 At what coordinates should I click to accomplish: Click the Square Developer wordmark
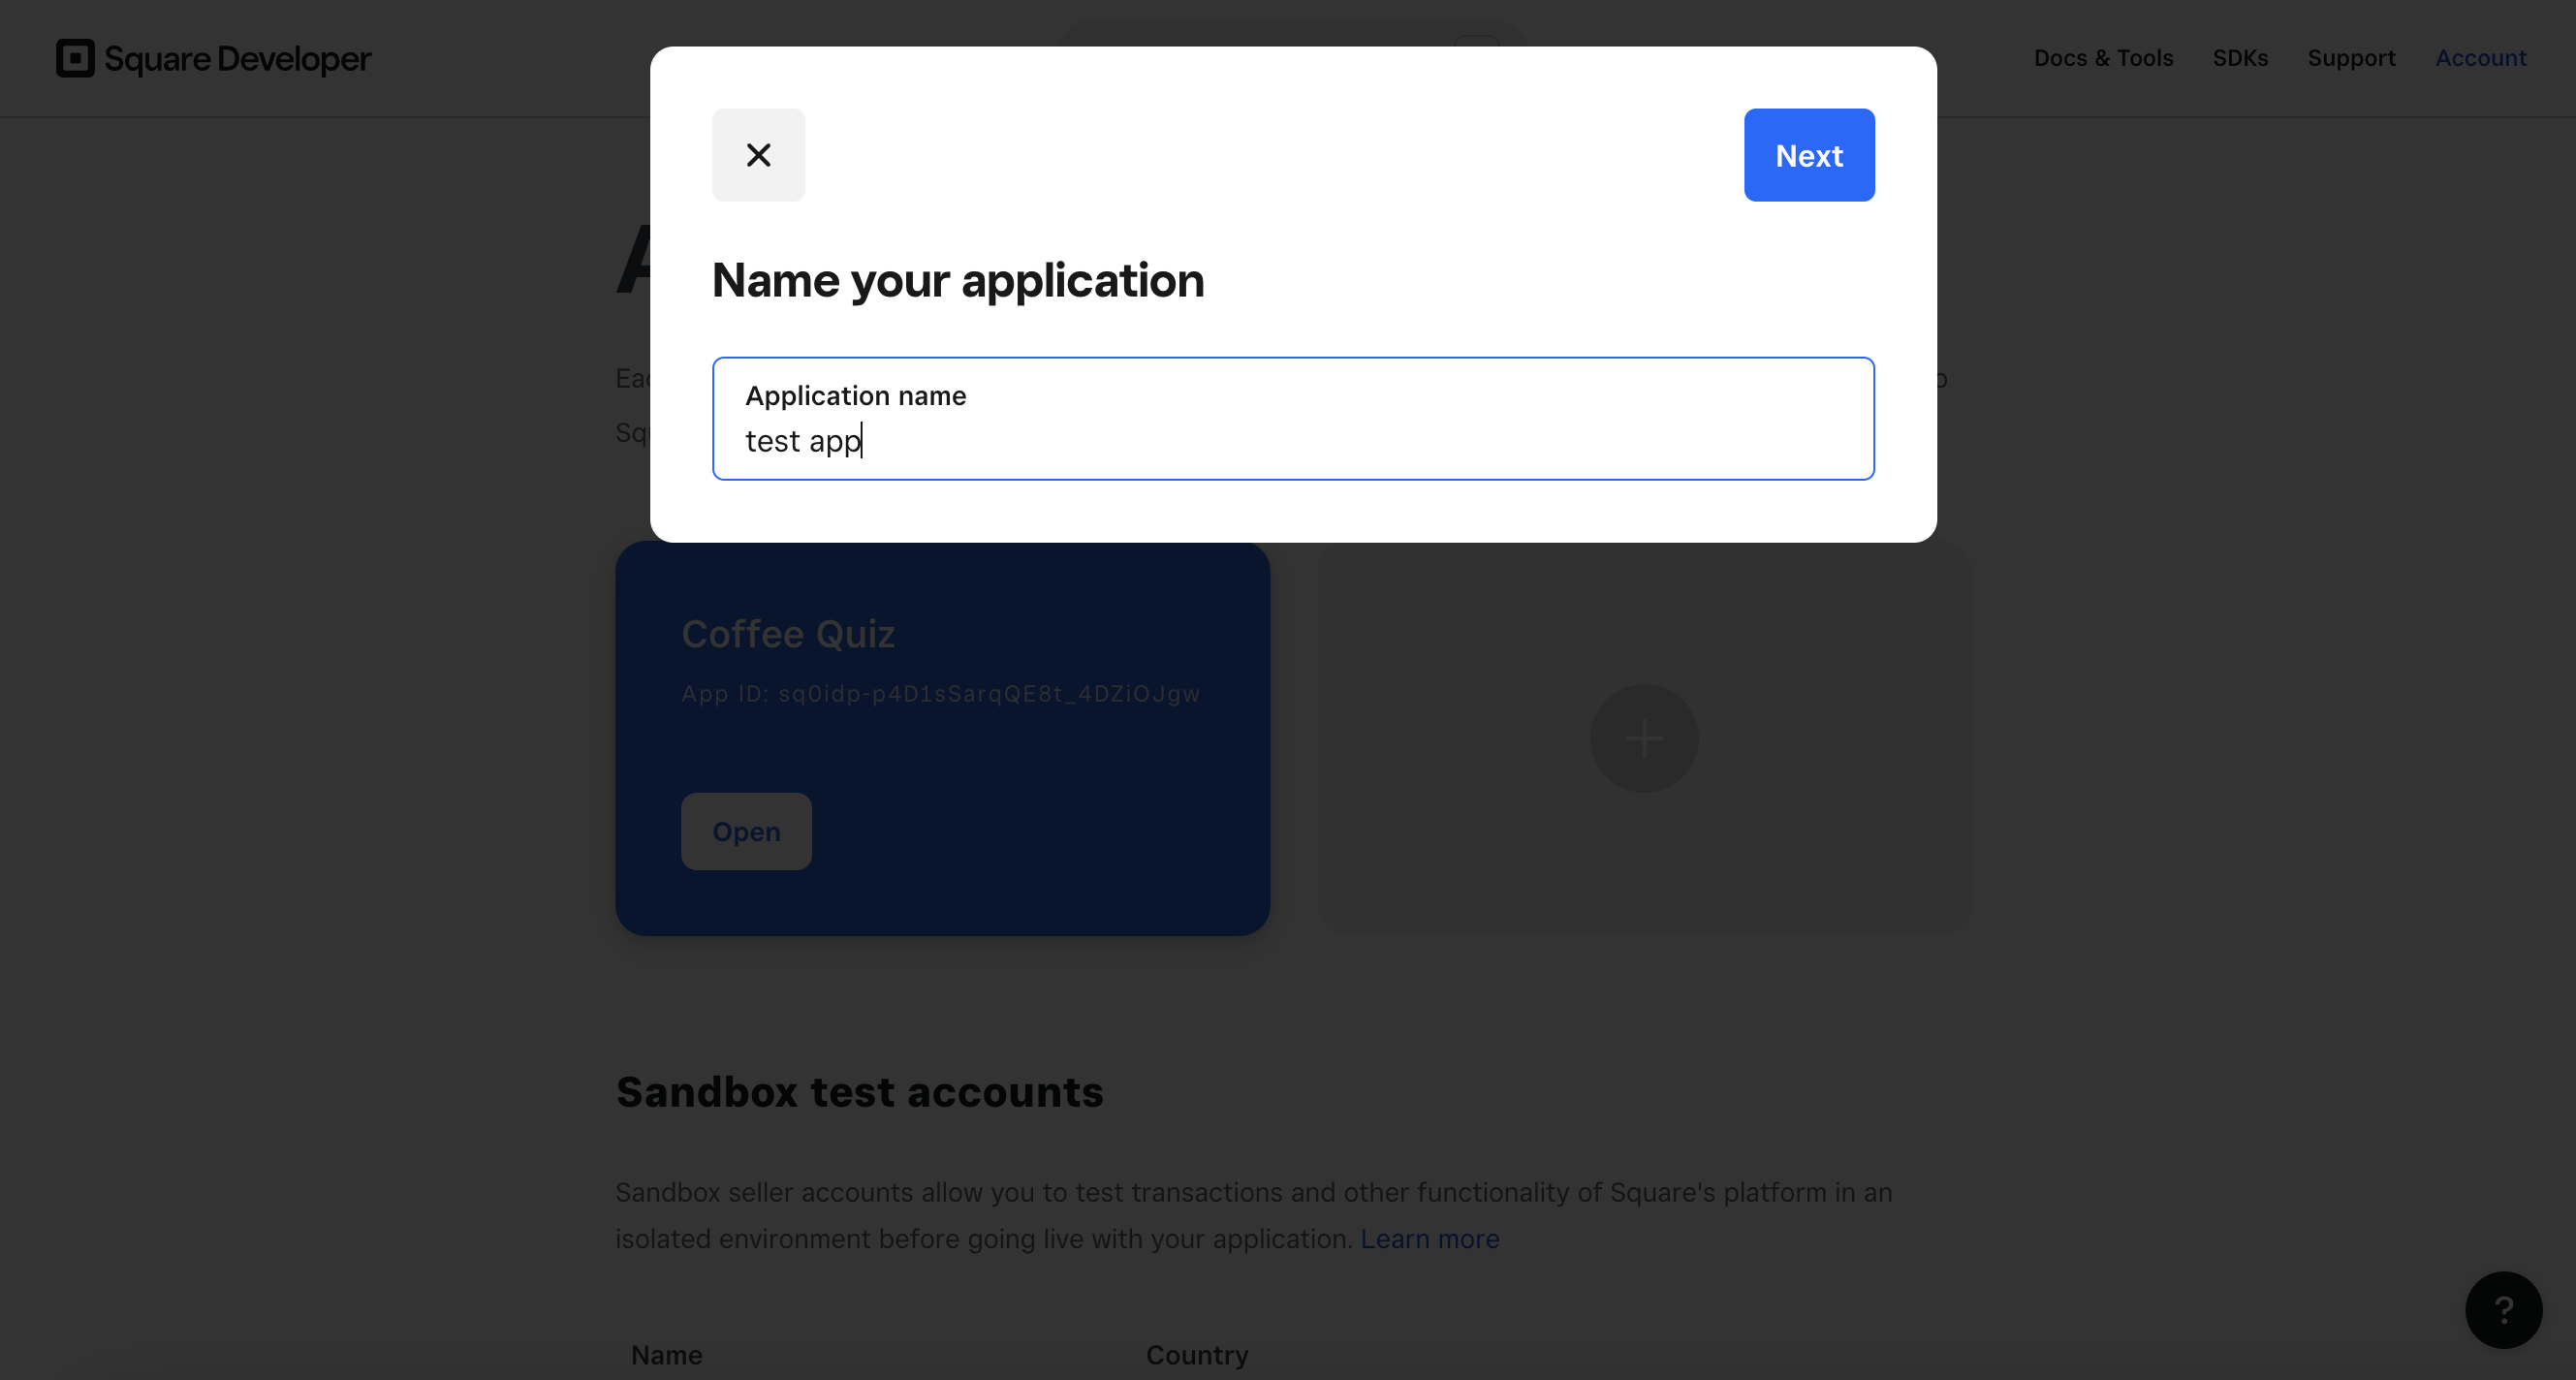238,59
